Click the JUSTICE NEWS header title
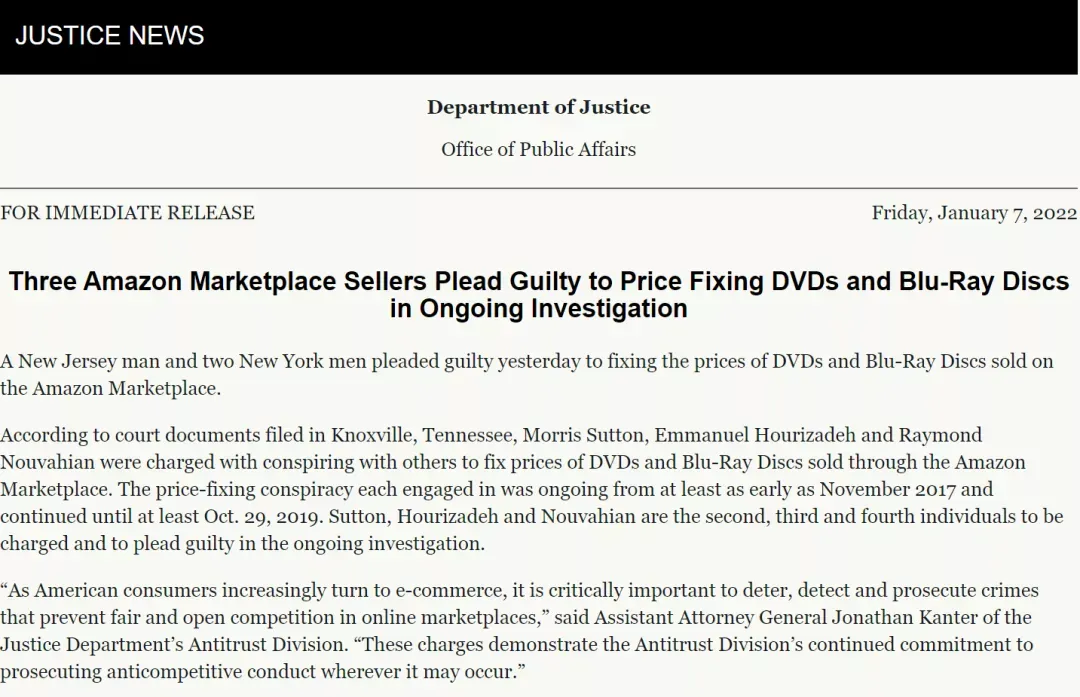This screenshot has width=1080, height=697. point(110,35)
